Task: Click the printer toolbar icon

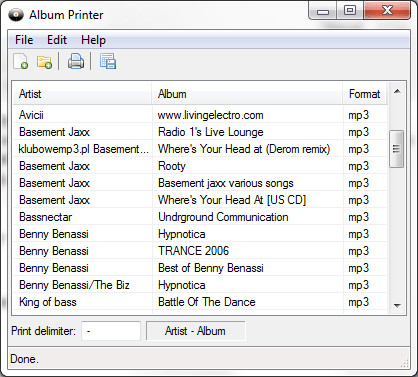Action: click(76, 61)
